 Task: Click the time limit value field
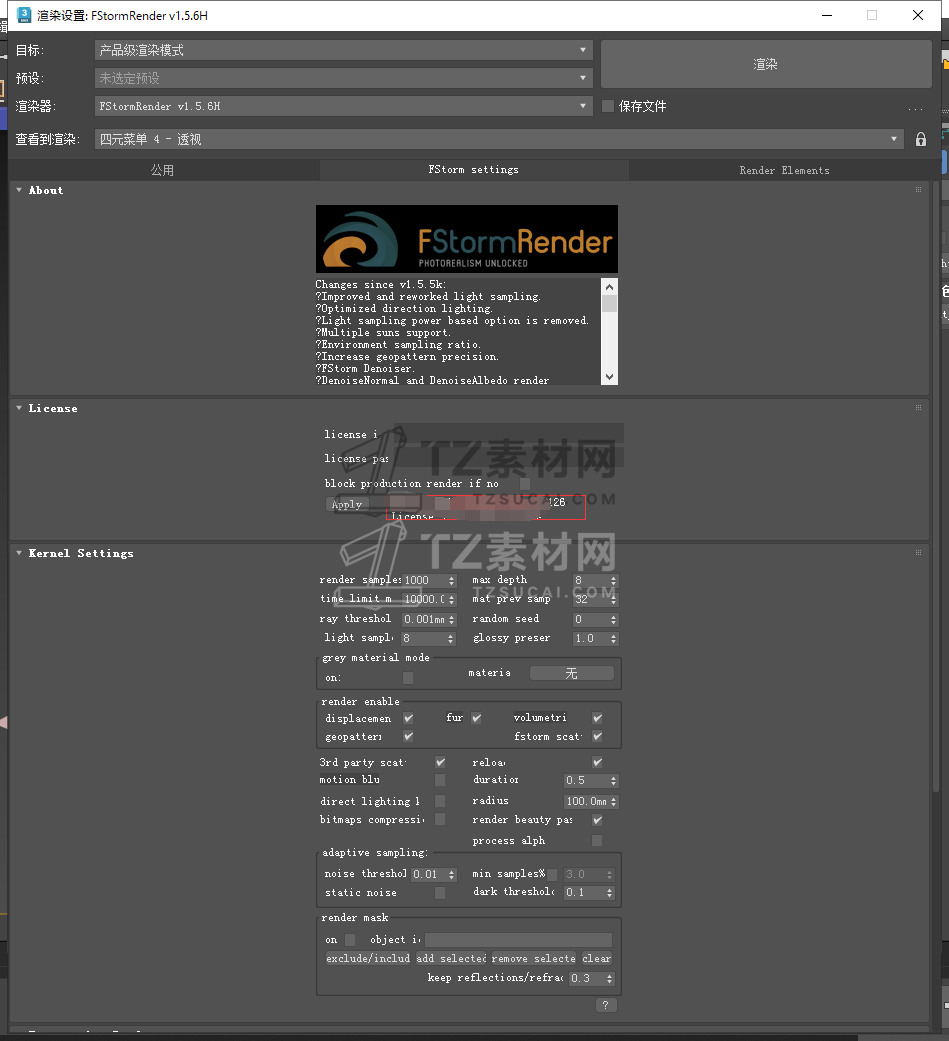point(424,600)
